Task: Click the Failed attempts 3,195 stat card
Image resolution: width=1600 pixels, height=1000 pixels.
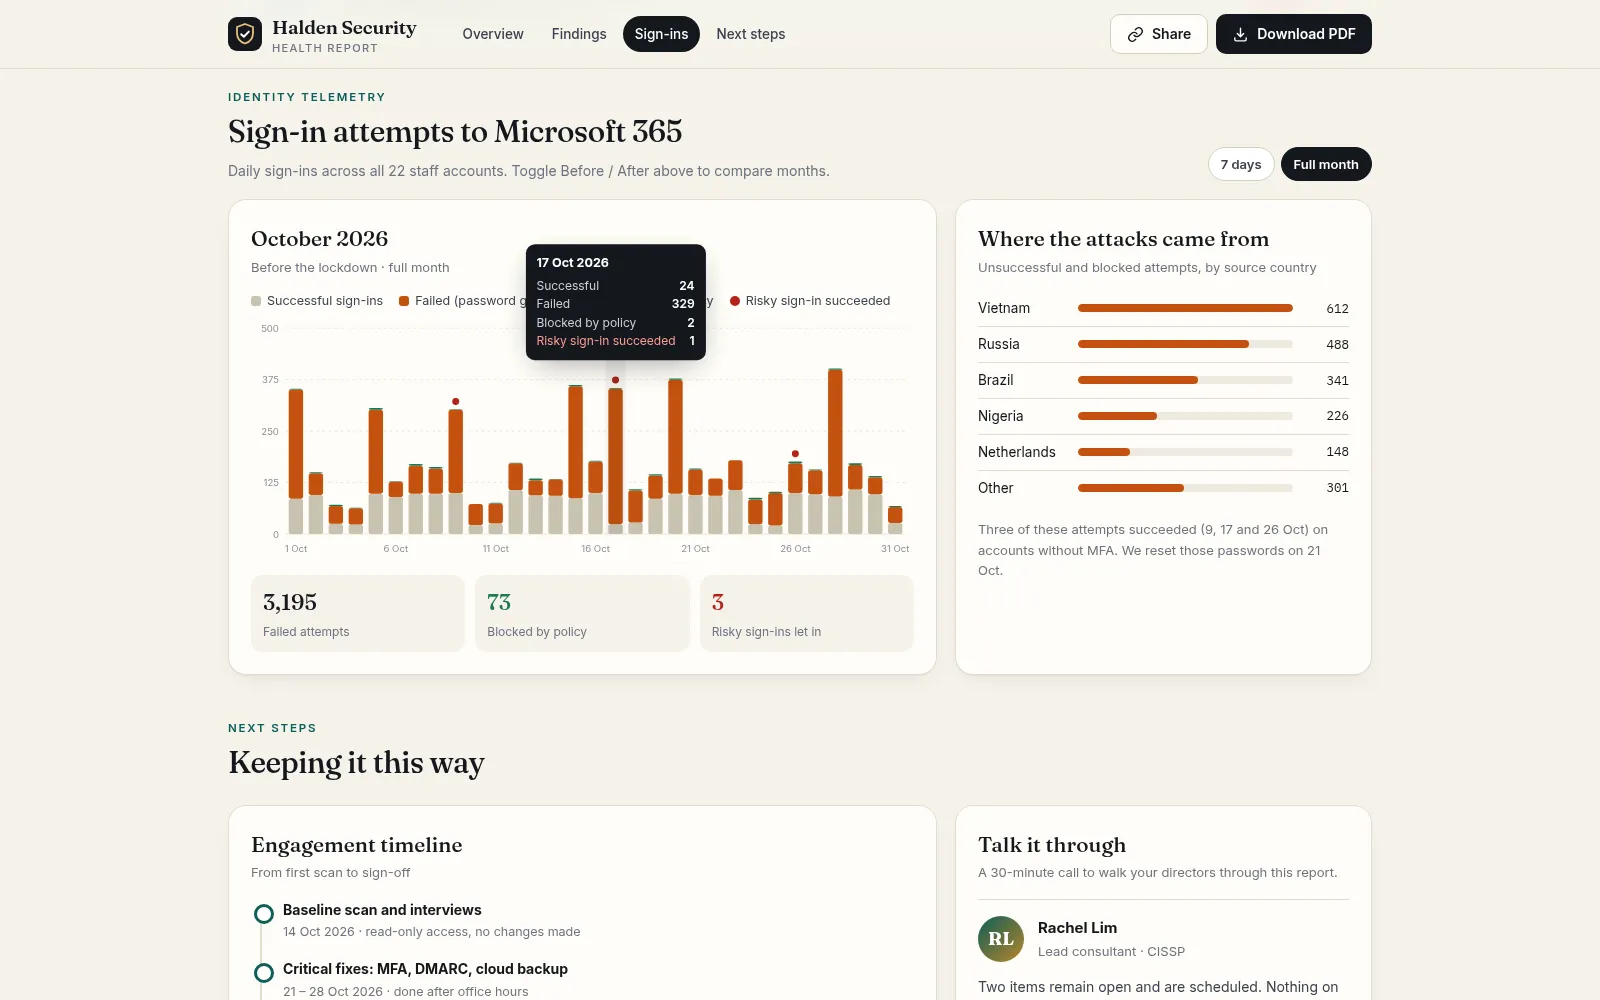Action: 358,613
